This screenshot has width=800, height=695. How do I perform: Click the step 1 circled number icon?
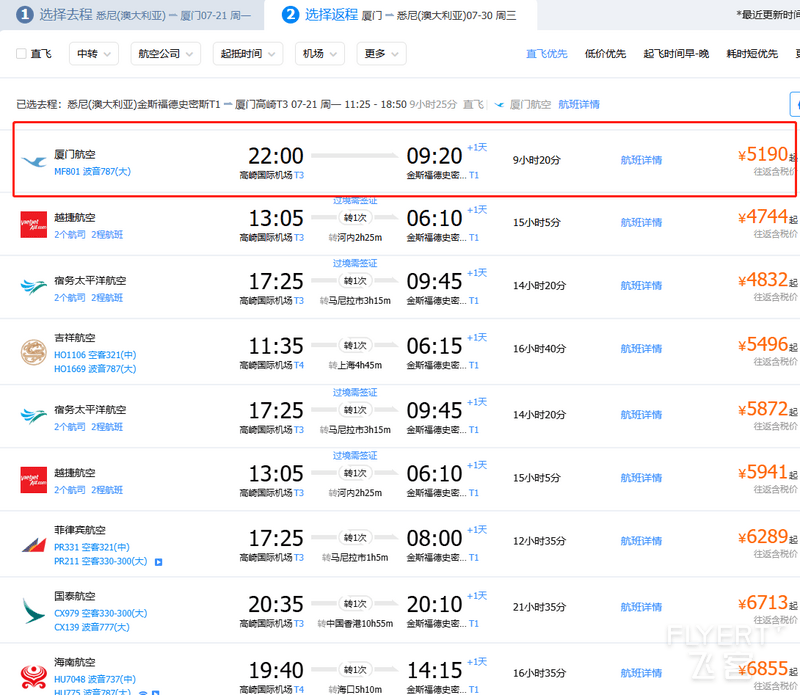click(24, 15)
